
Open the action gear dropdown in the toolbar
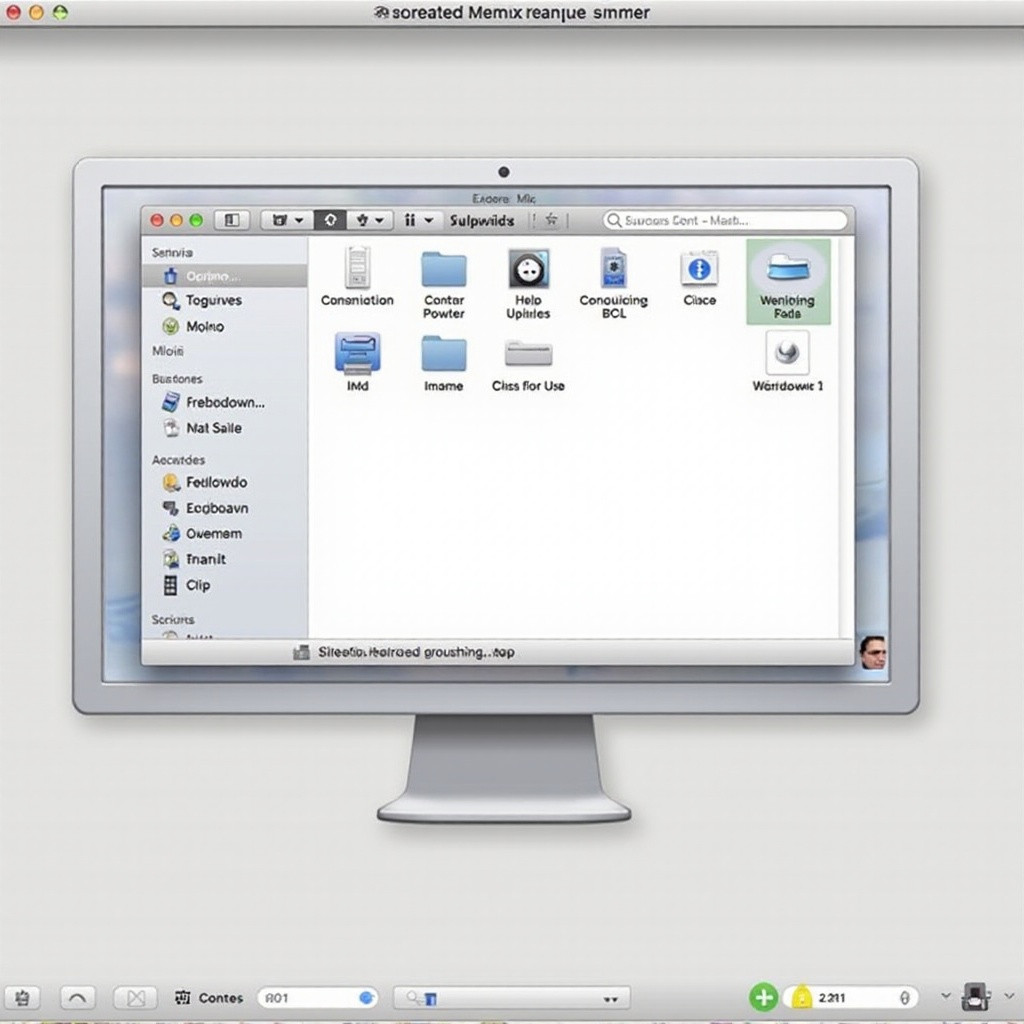click(x=363, y=220)
